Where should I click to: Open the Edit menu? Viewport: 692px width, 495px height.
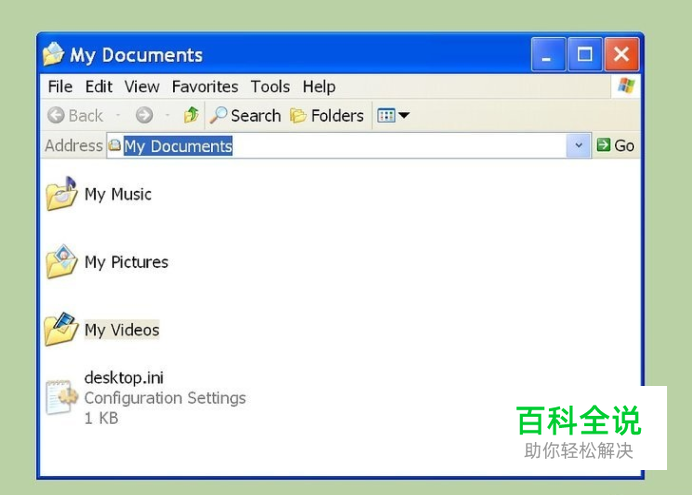(x=99, y=86)
